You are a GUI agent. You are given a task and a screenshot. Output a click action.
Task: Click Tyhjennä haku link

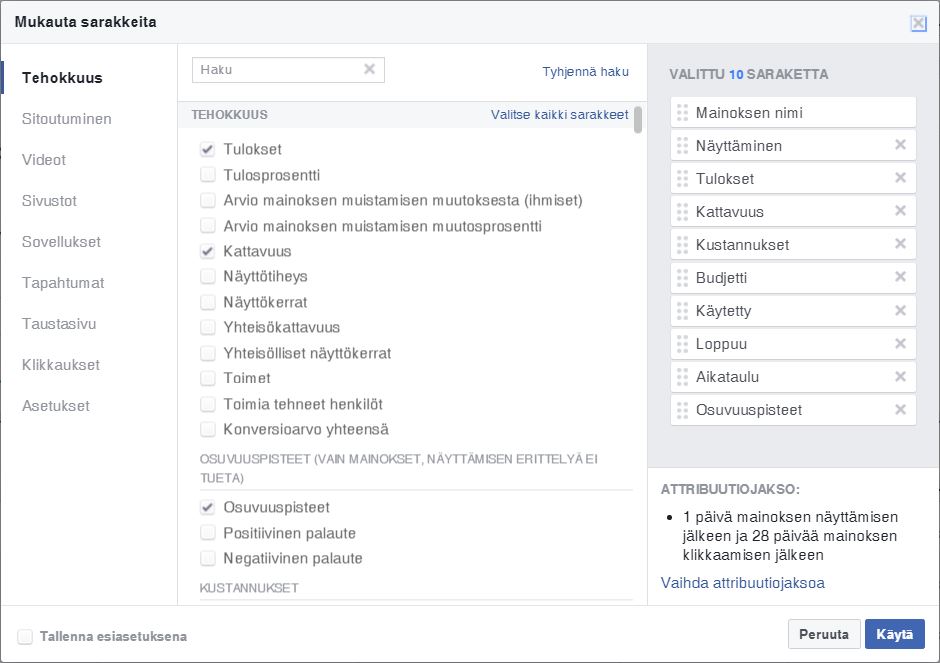click(x=586, y=71)
